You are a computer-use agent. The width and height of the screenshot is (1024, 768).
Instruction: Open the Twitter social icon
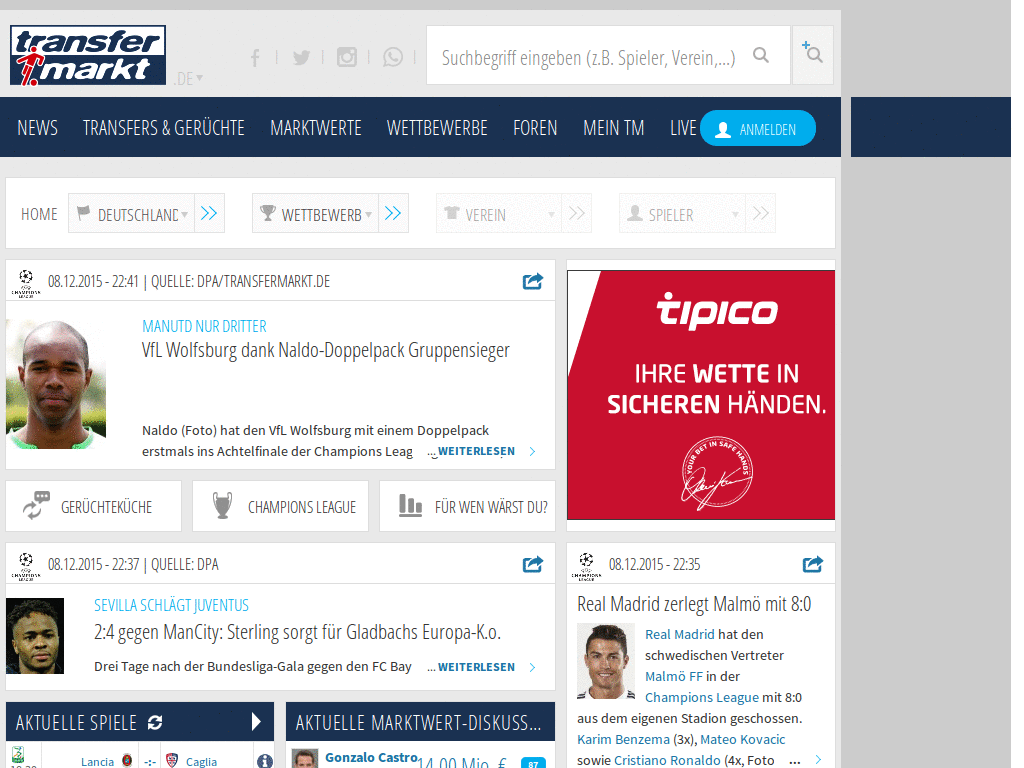pos(301,58)
